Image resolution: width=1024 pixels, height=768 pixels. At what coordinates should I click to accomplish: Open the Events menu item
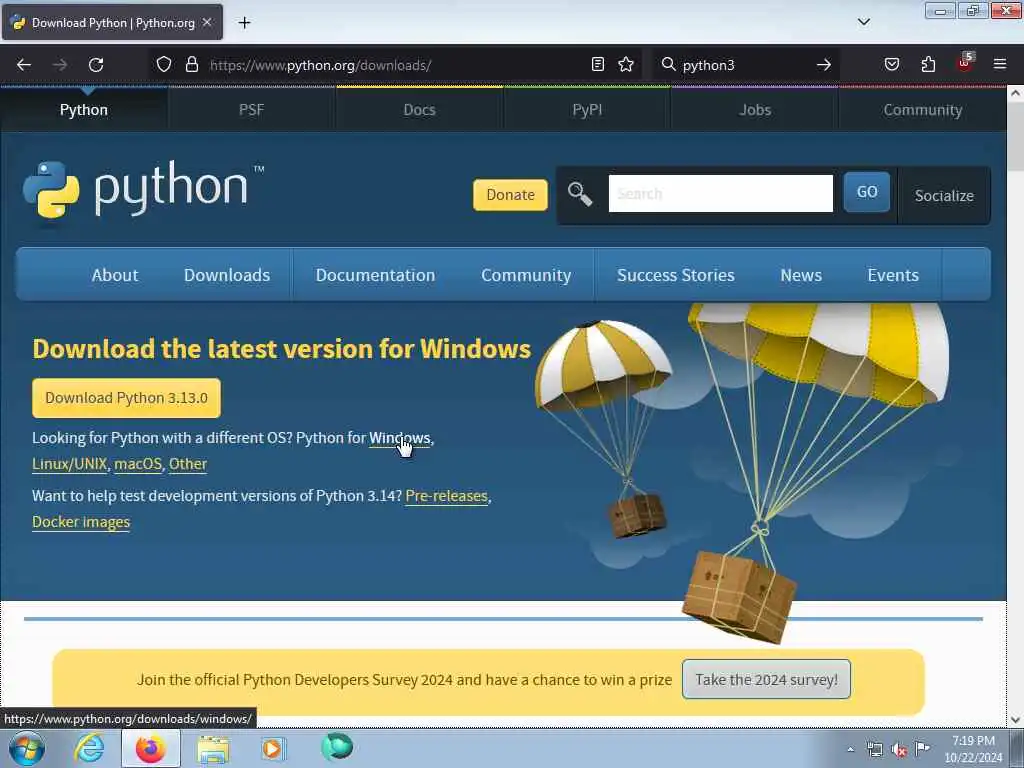tap(893, 275)
